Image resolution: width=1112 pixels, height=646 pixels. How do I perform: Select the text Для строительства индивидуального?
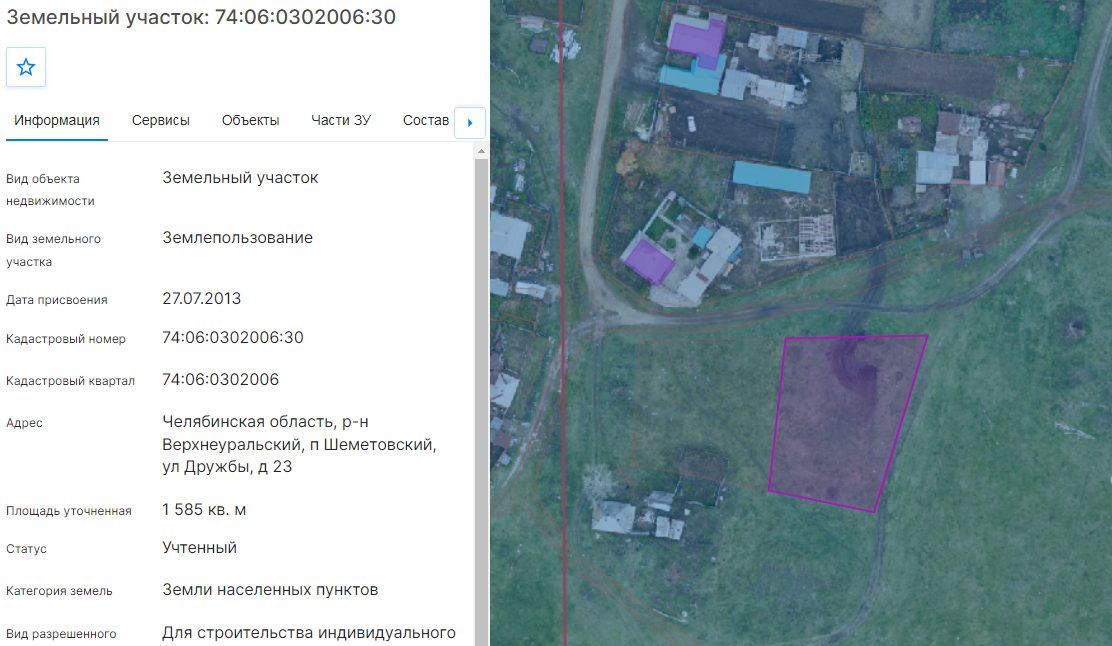click(308, 633)
